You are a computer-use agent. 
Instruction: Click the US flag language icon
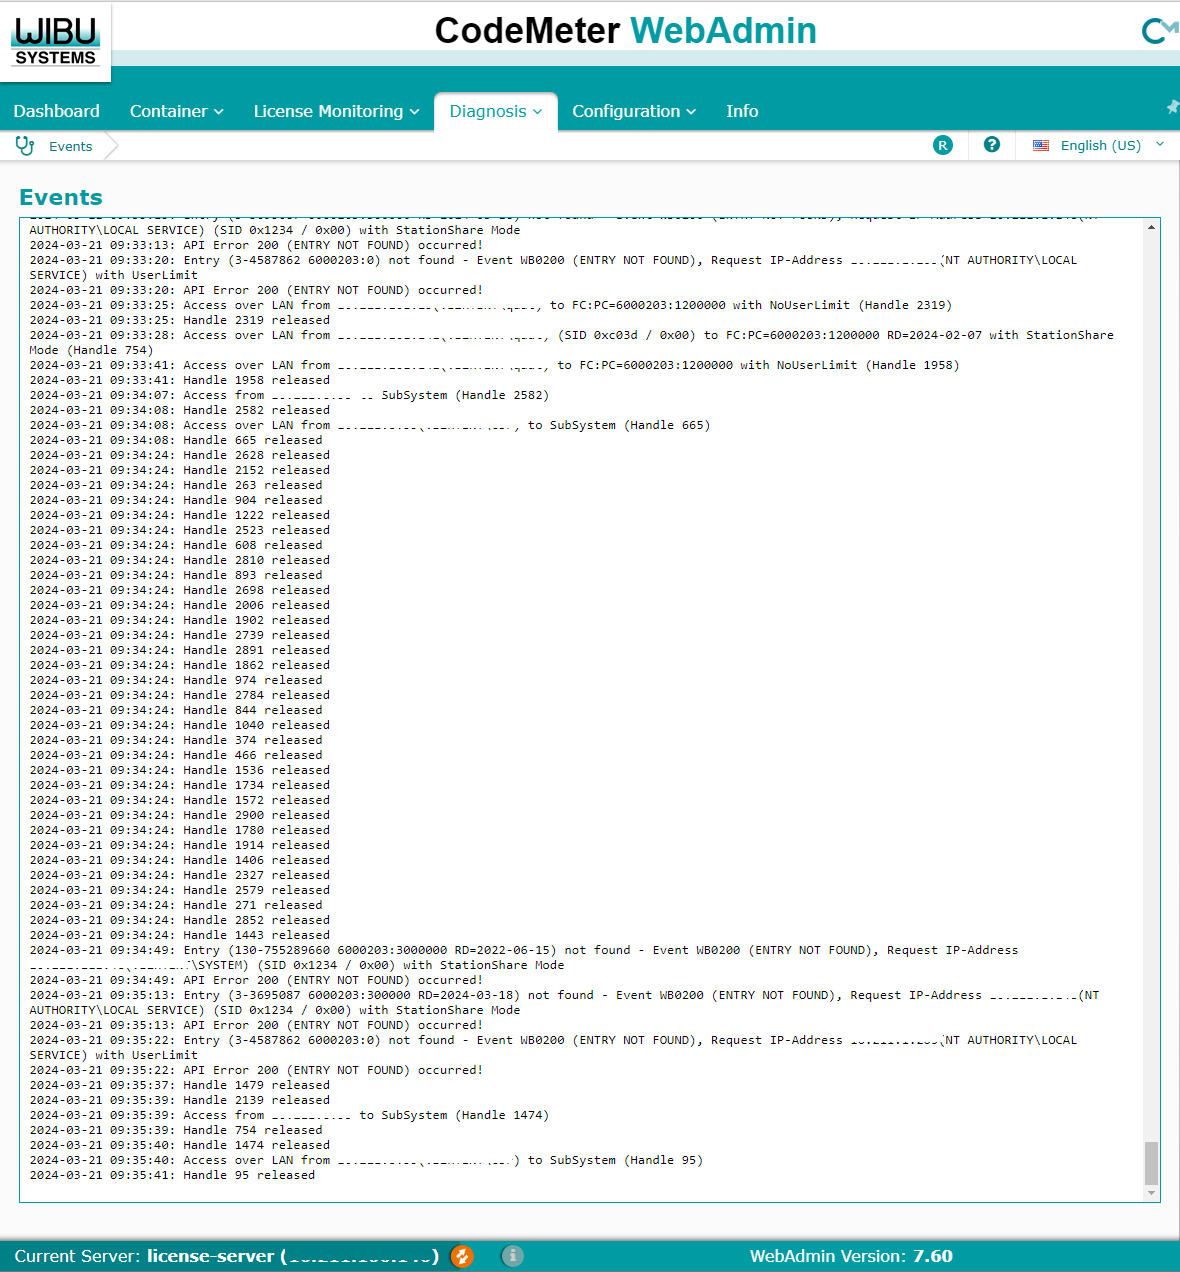point(1041,145)
